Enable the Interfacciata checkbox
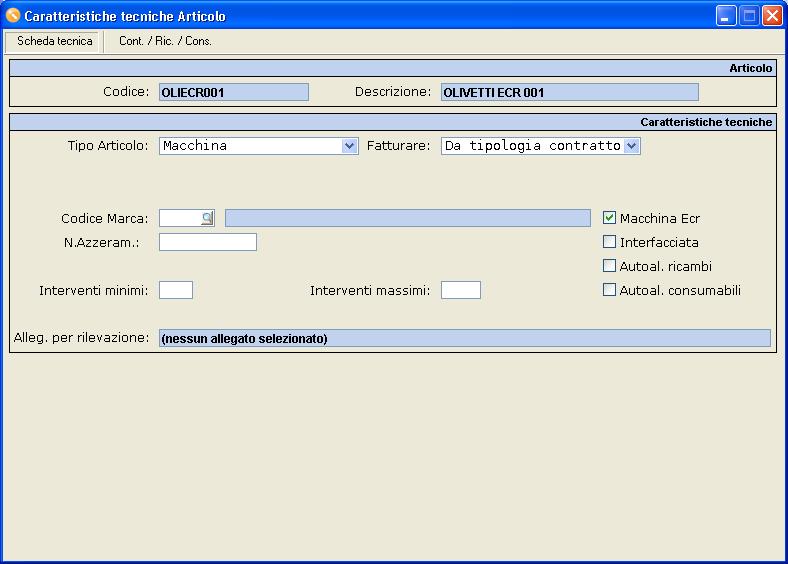788x564 pixels. (609, 242)
